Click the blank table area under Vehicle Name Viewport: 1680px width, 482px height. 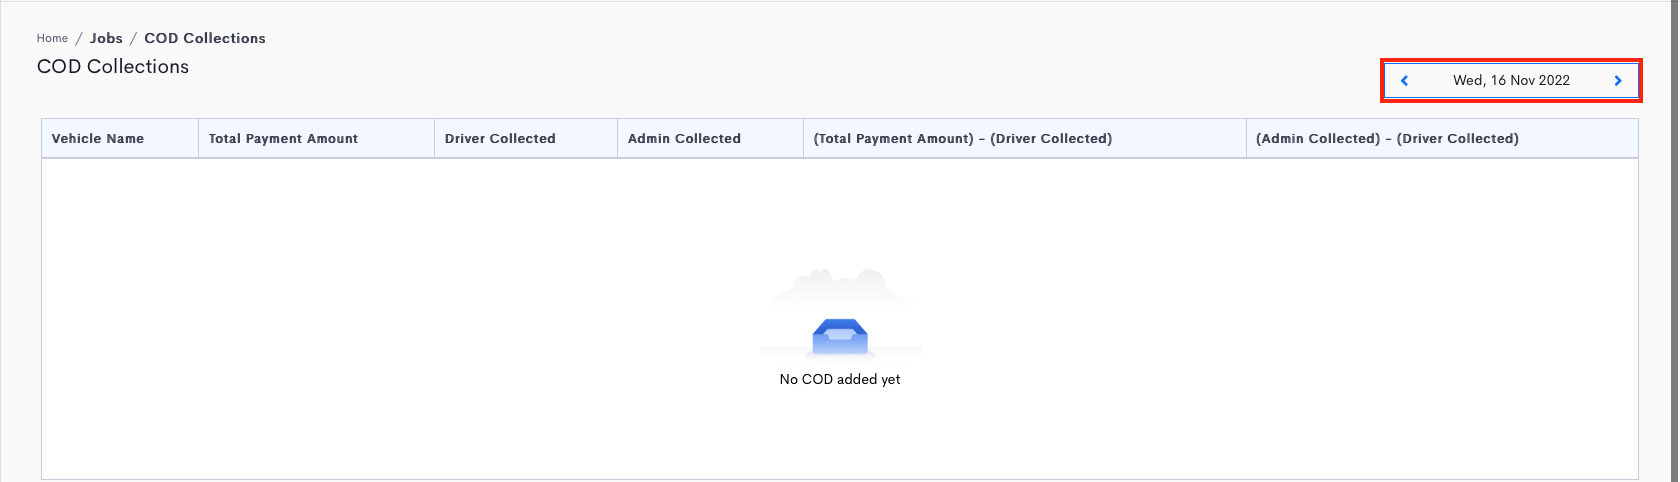[120, 318]
